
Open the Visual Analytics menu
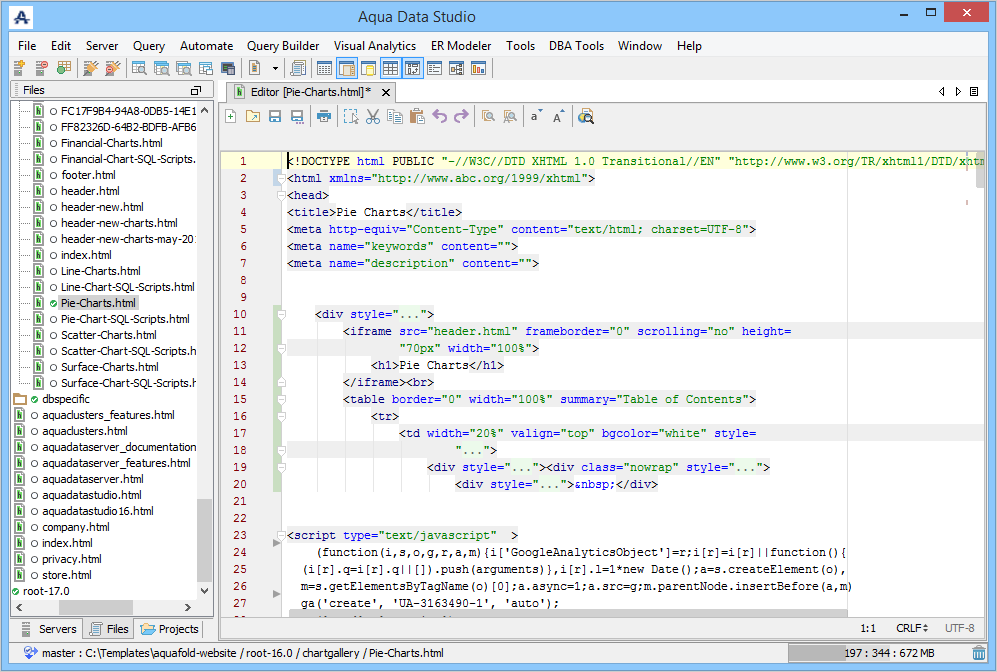point(374,46)
